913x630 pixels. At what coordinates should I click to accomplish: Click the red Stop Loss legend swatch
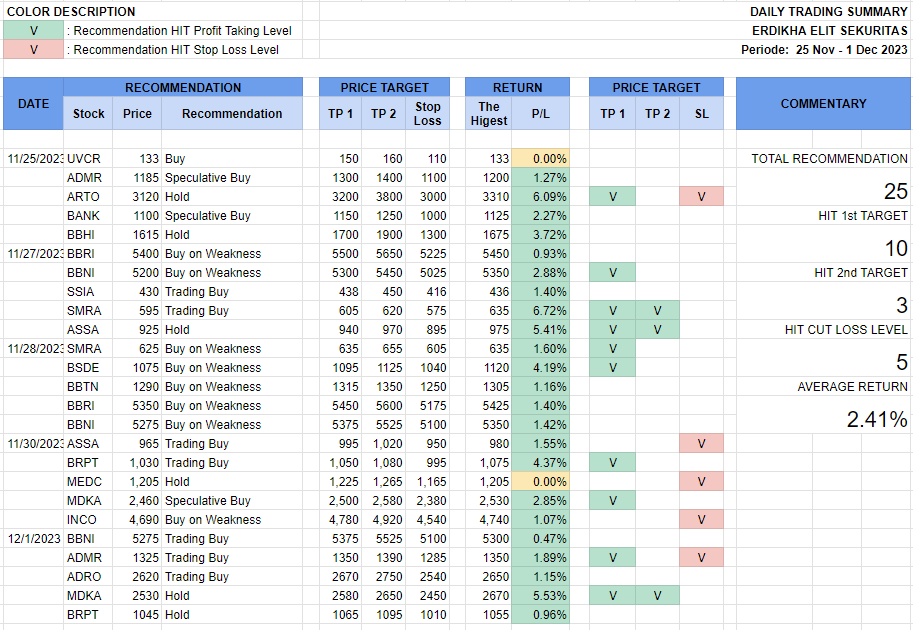[x=33, y=50]
